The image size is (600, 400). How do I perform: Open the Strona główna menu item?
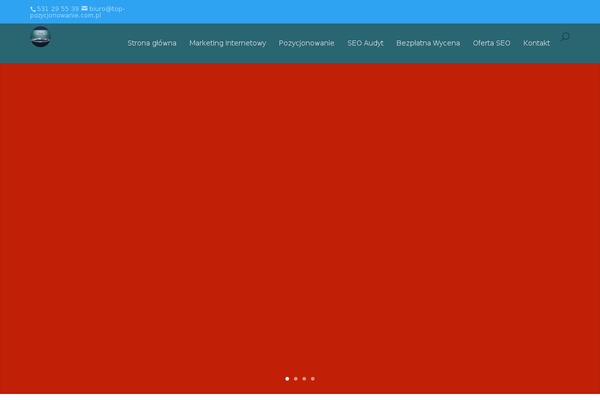click(152, 43)
